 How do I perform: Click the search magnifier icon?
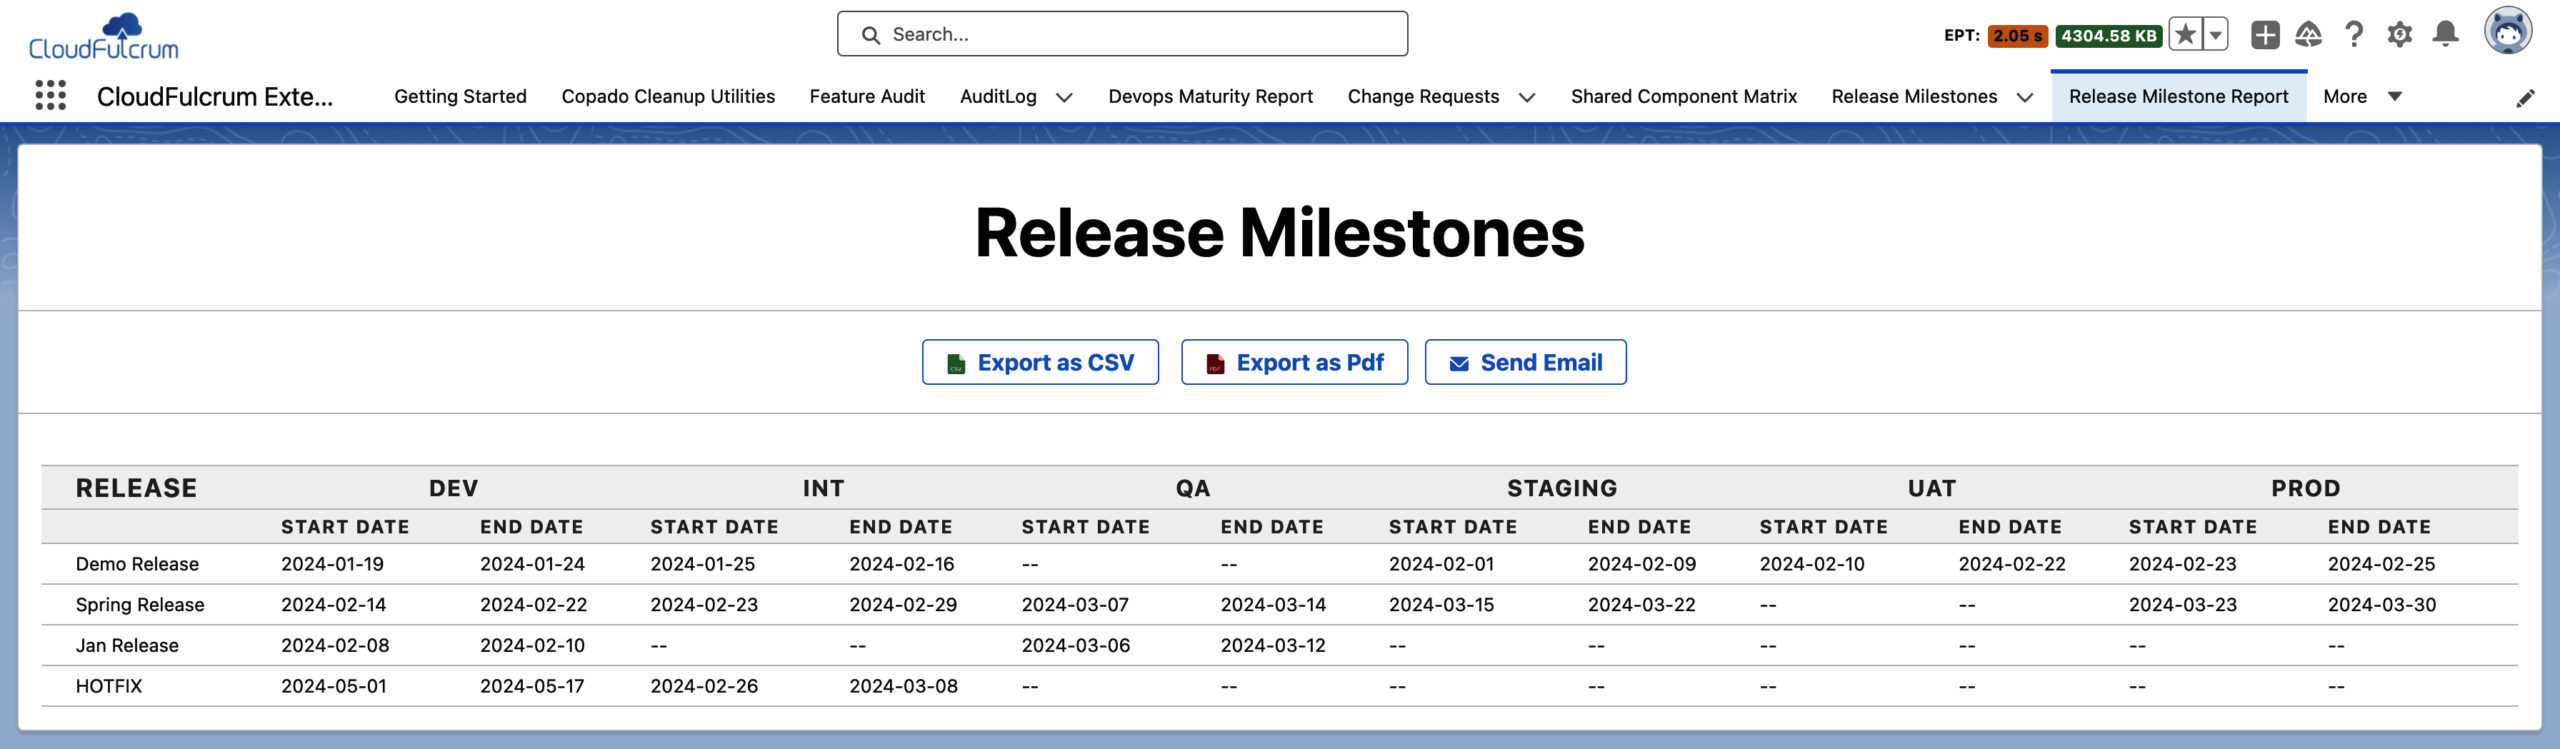click(871, 35)
